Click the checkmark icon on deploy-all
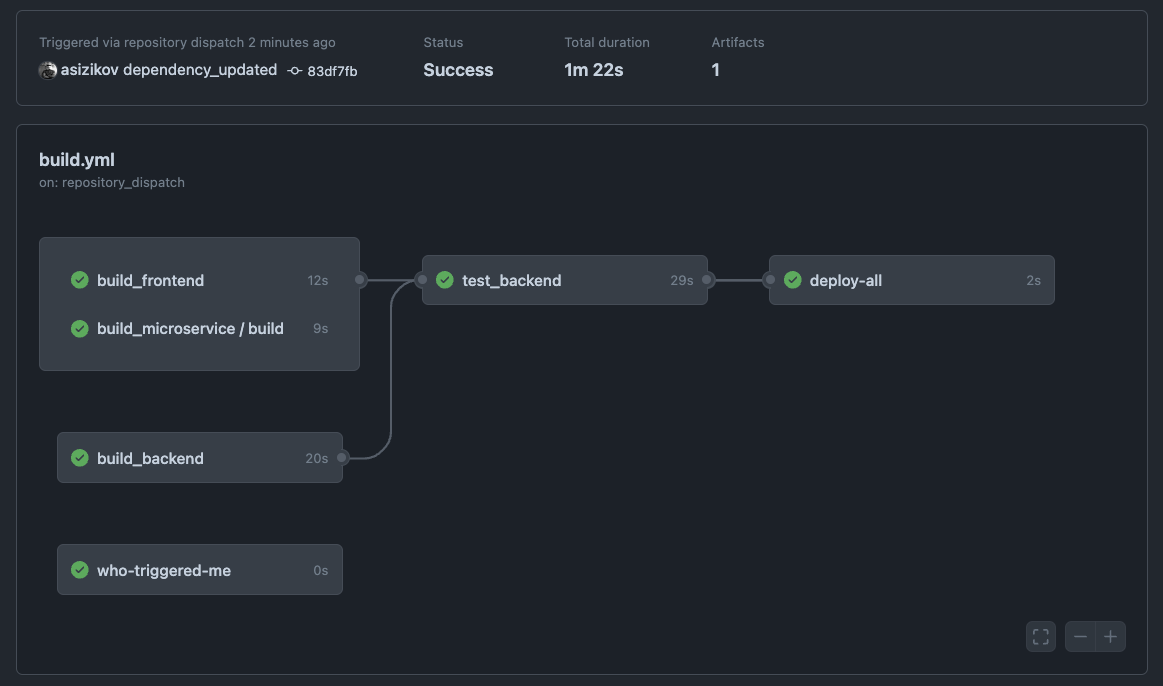 click(793, 280)
